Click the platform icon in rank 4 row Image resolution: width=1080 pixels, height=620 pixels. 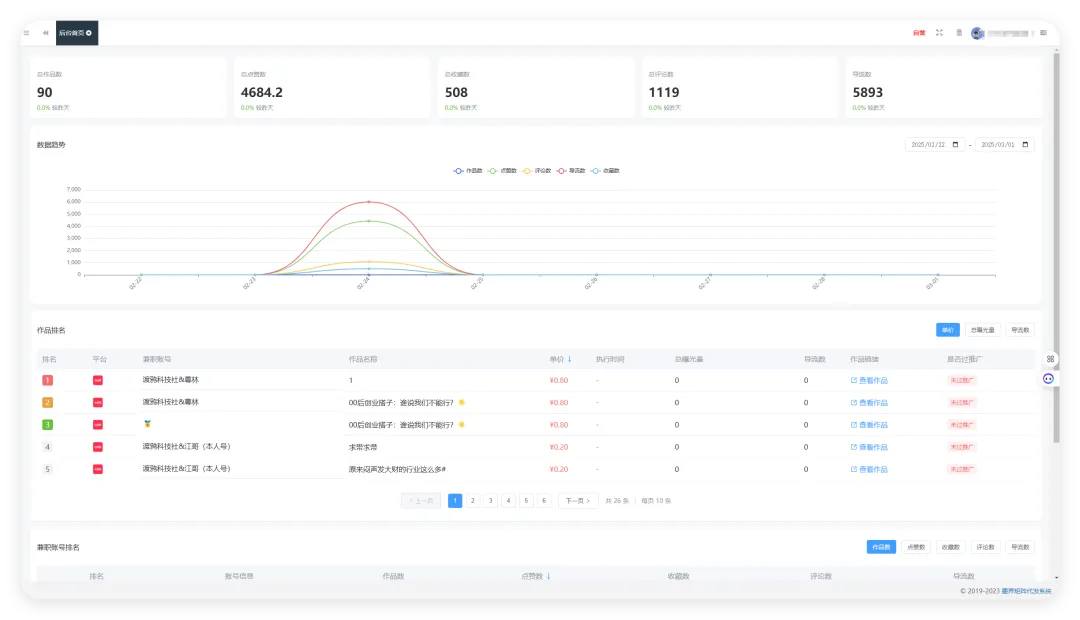tap(98, 447)
